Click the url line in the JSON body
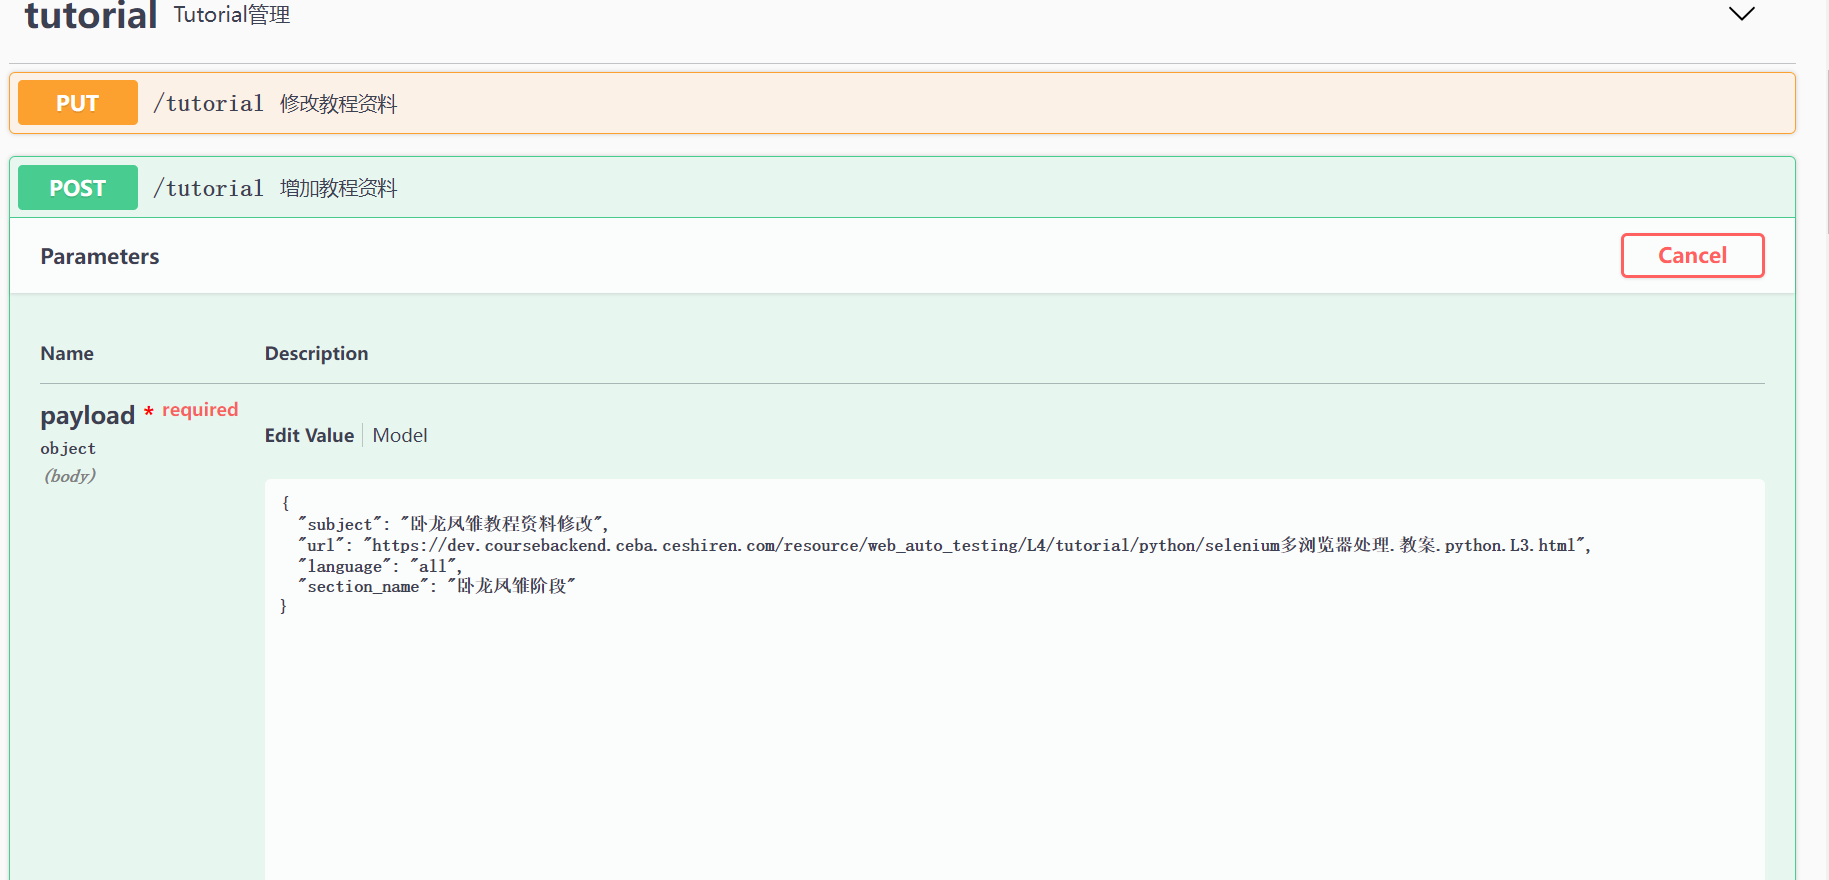 pos(940,545)
